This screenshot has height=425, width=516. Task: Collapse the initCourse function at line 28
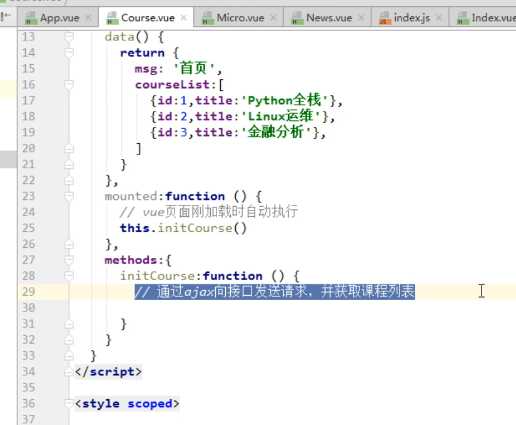[x=69, y=276]
